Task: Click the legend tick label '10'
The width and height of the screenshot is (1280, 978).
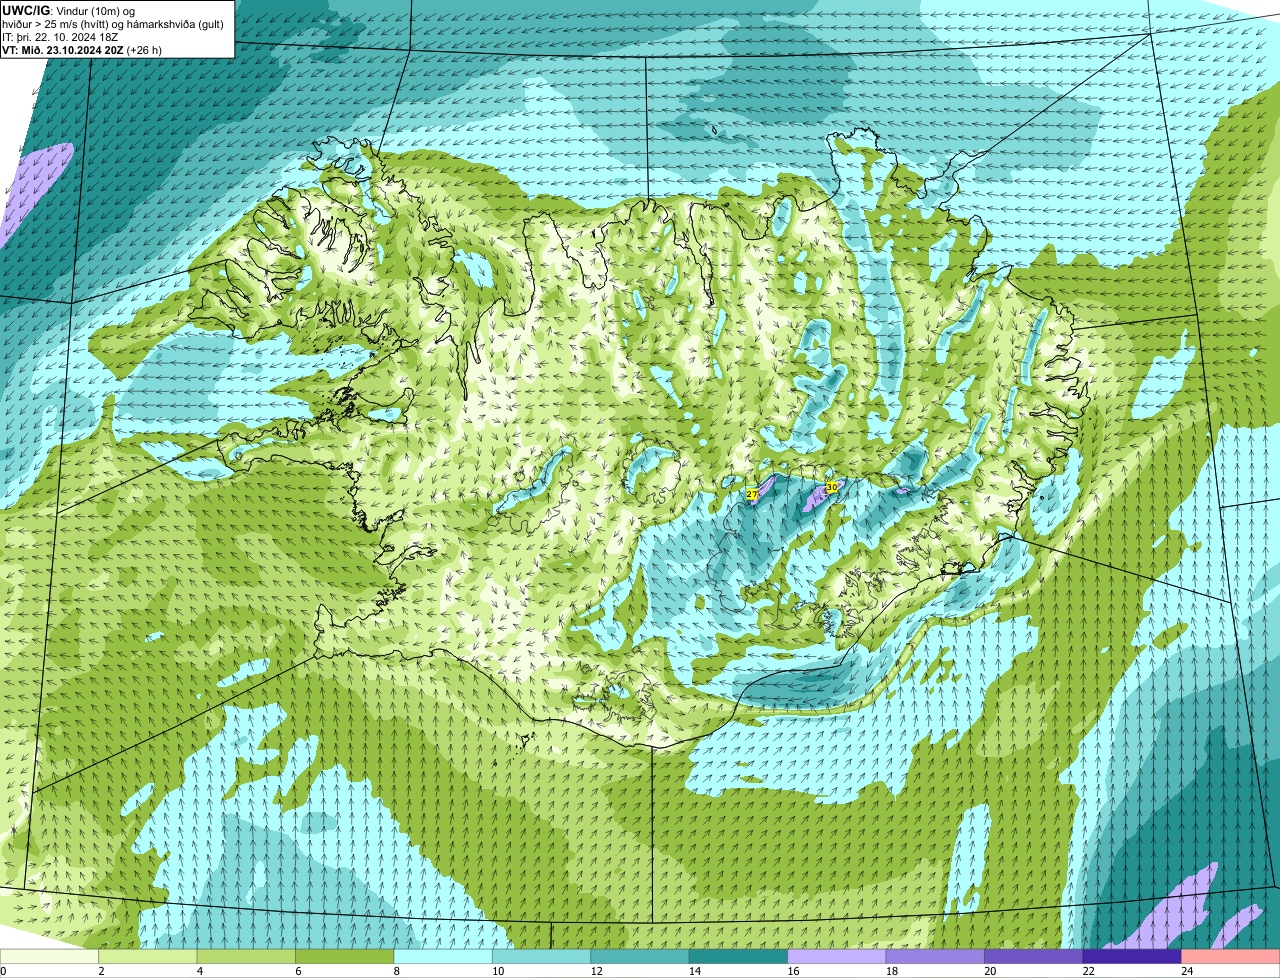Action: (498, 971)
